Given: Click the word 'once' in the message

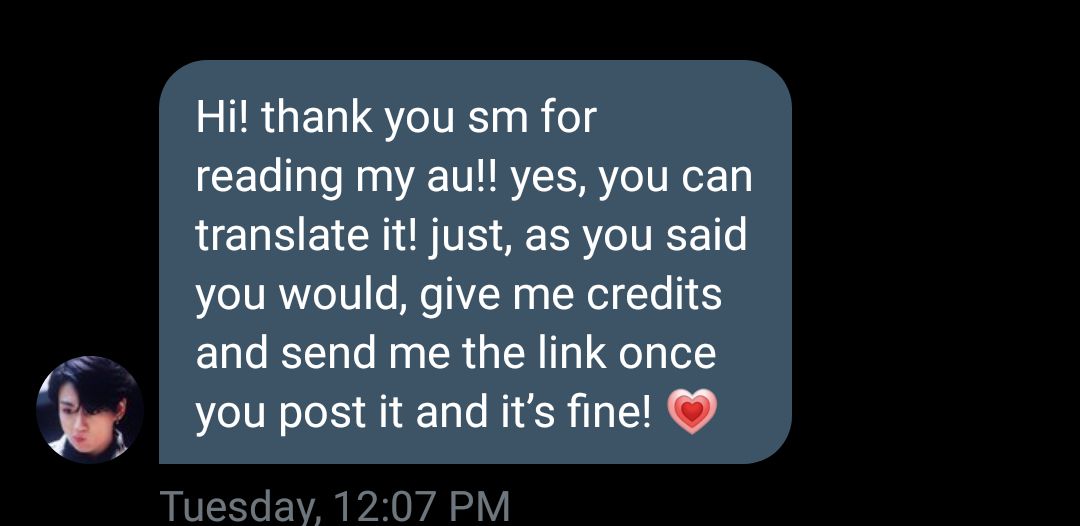Looking at the screenshot, I should 667,355.
